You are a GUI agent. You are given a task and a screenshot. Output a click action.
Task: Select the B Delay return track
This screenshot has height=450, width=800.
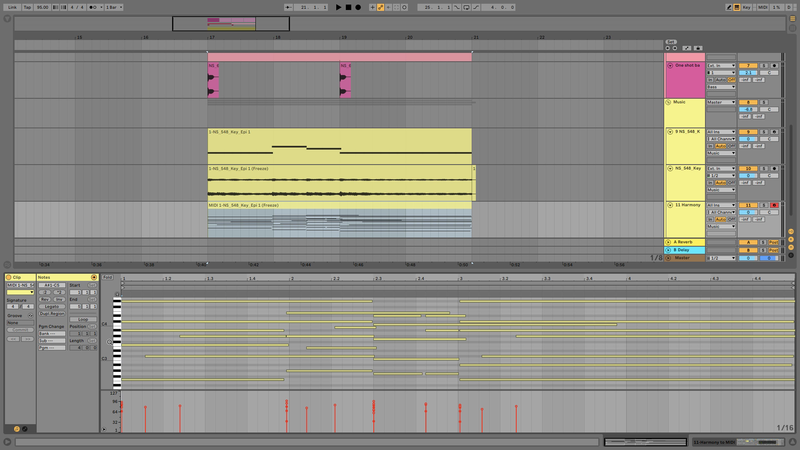click(685, 250)
